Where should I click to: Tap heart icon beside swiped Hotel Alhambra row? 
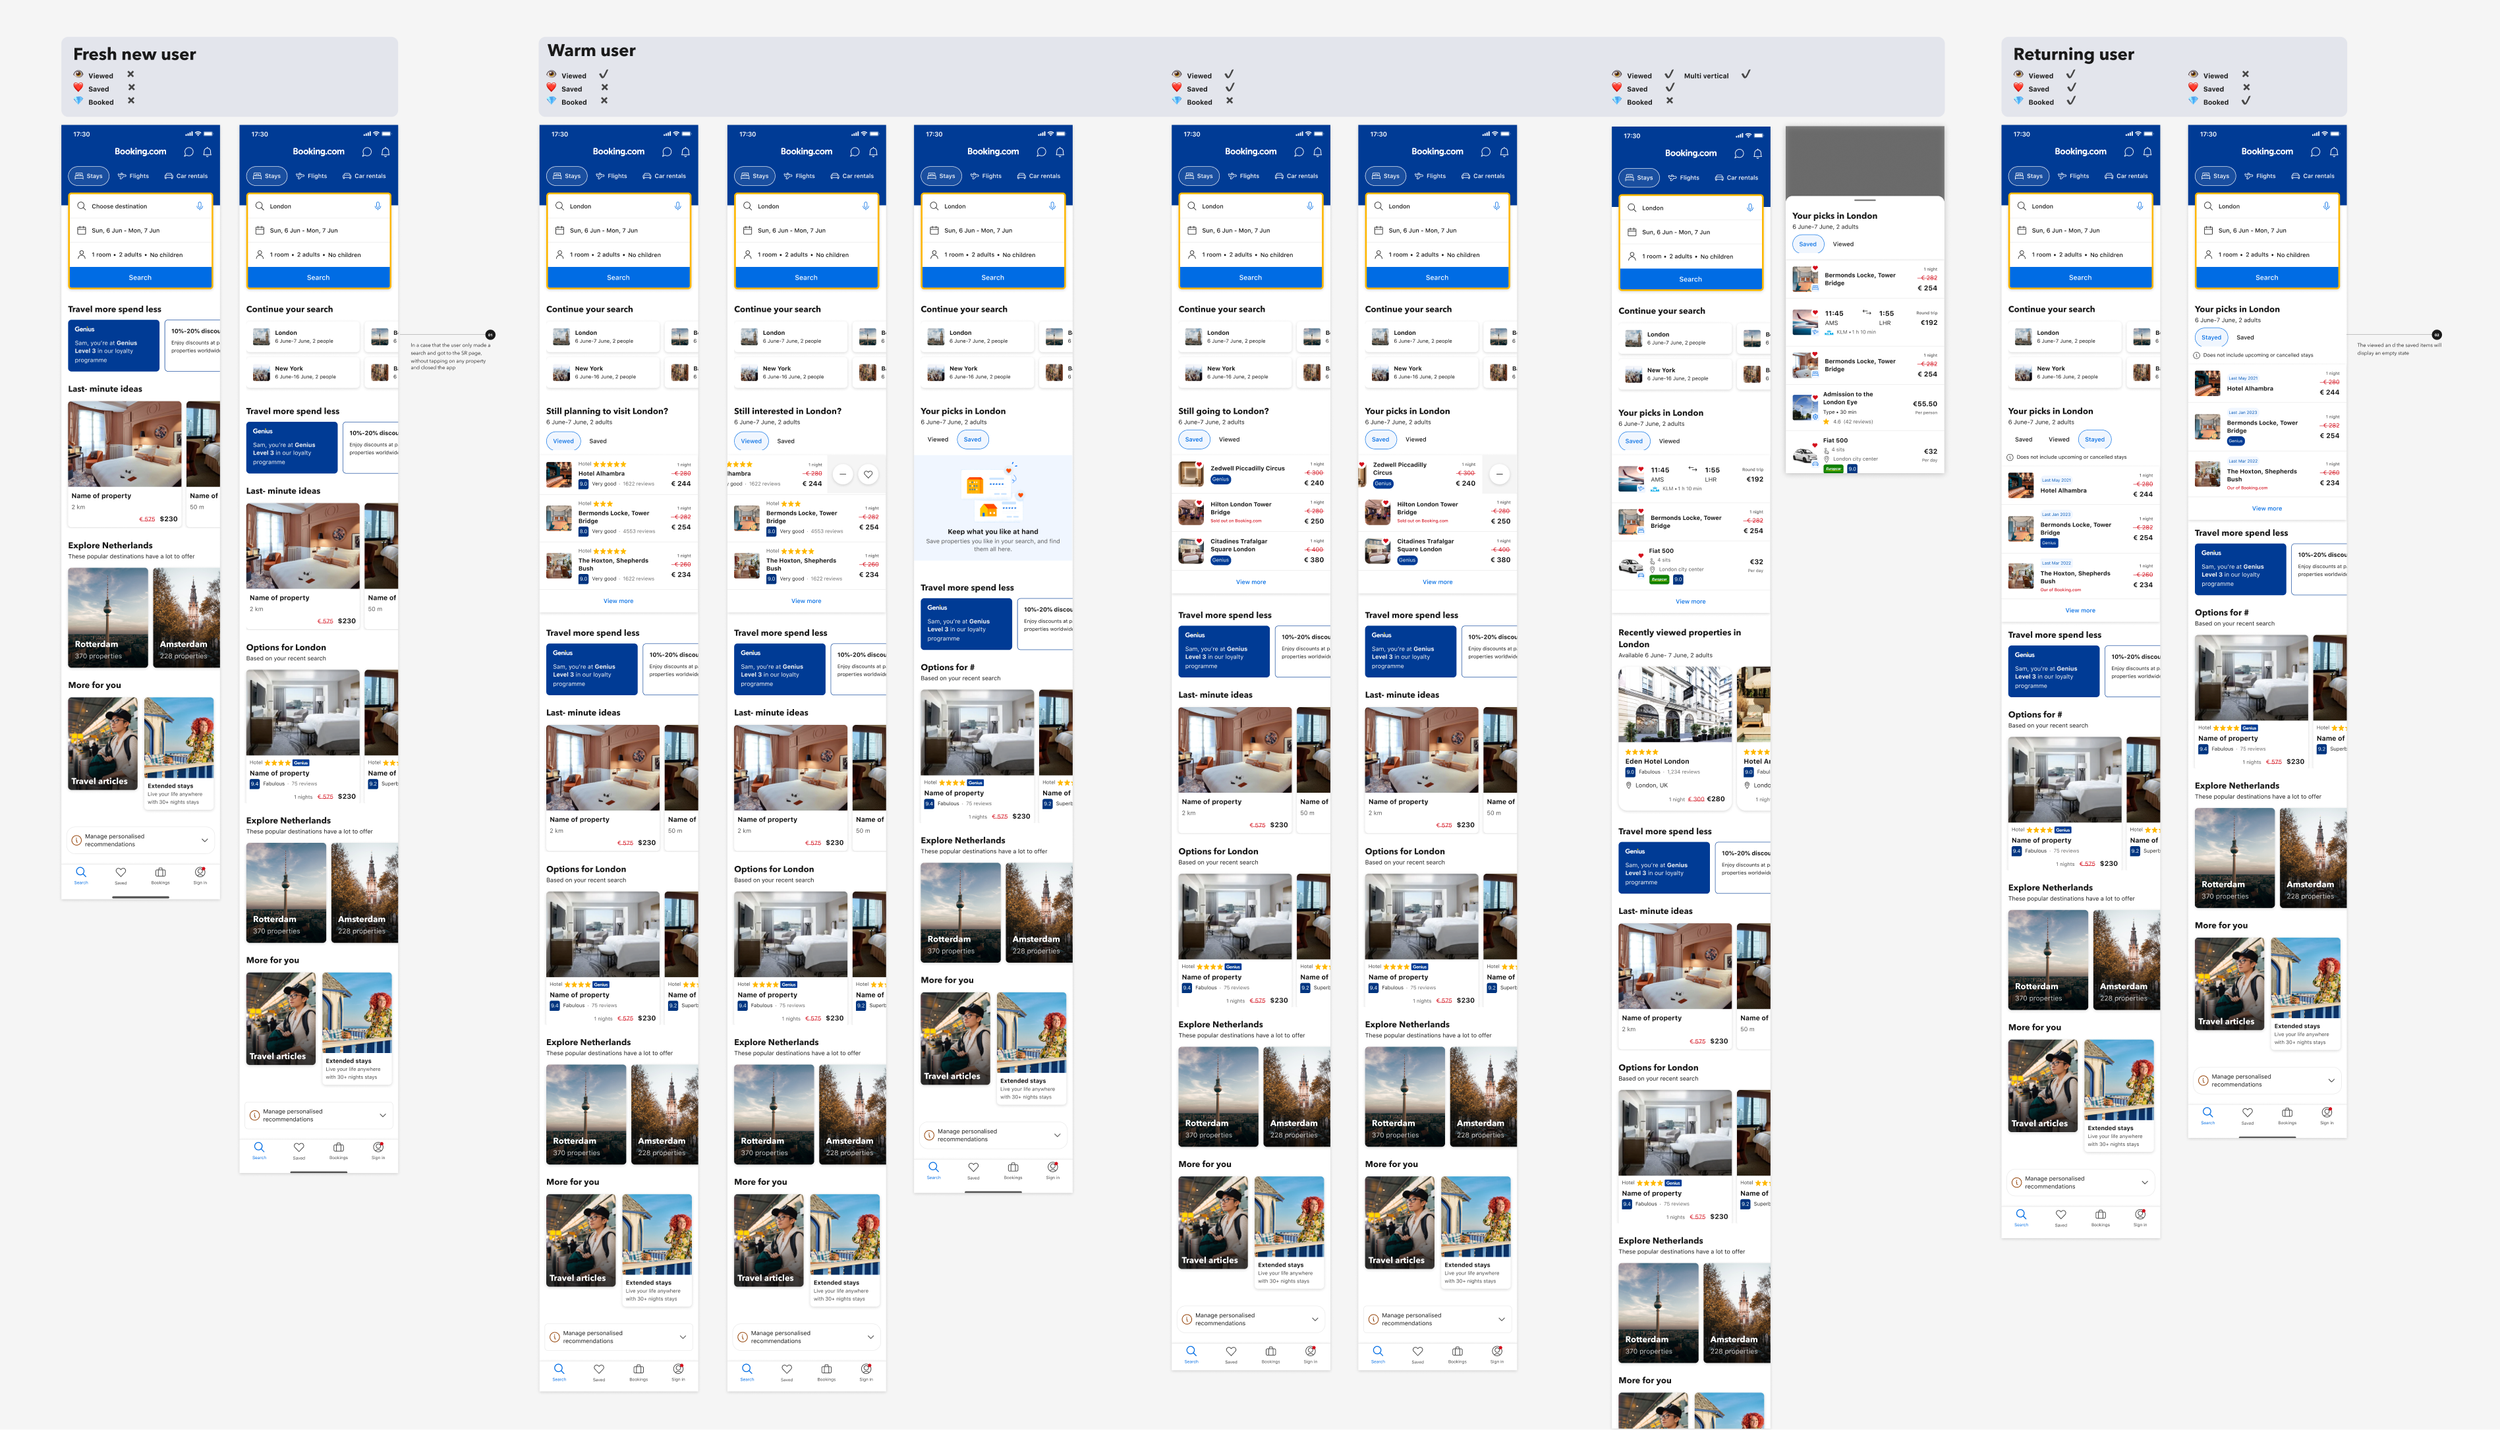[x=868, y=475]
